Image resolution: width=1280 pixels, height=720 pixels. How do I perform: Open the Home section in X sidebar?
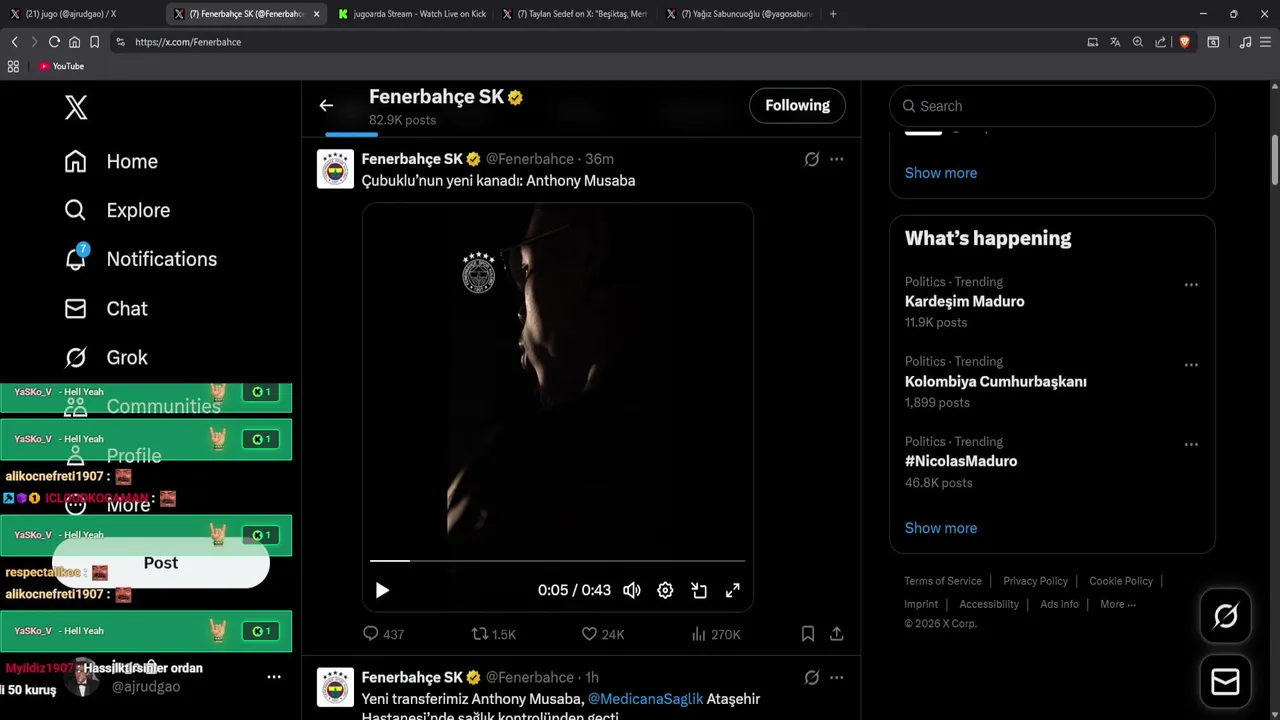click(x=111, y=161)
